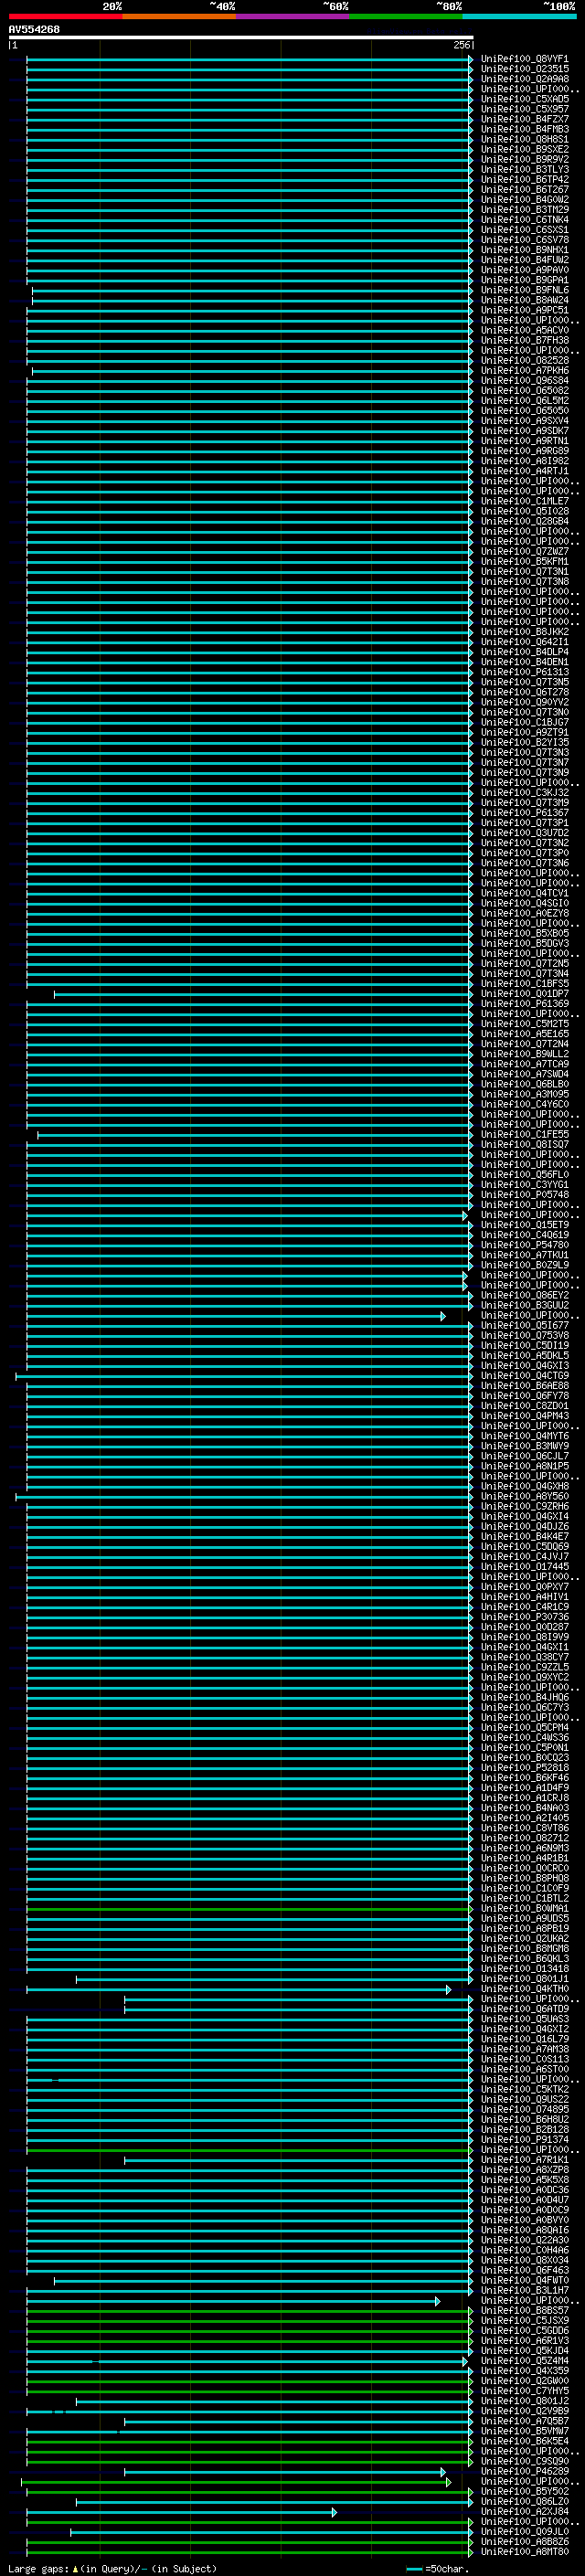Click hit label UniRef100_Q09JL0
The width and height of the screenshot is (585, 2576).
pyautogui.click(x=524, y=2532)
